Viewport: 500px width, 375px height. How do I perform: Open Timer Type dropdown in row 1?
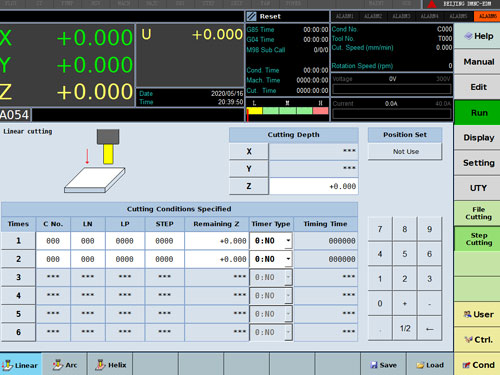(288, 241)
